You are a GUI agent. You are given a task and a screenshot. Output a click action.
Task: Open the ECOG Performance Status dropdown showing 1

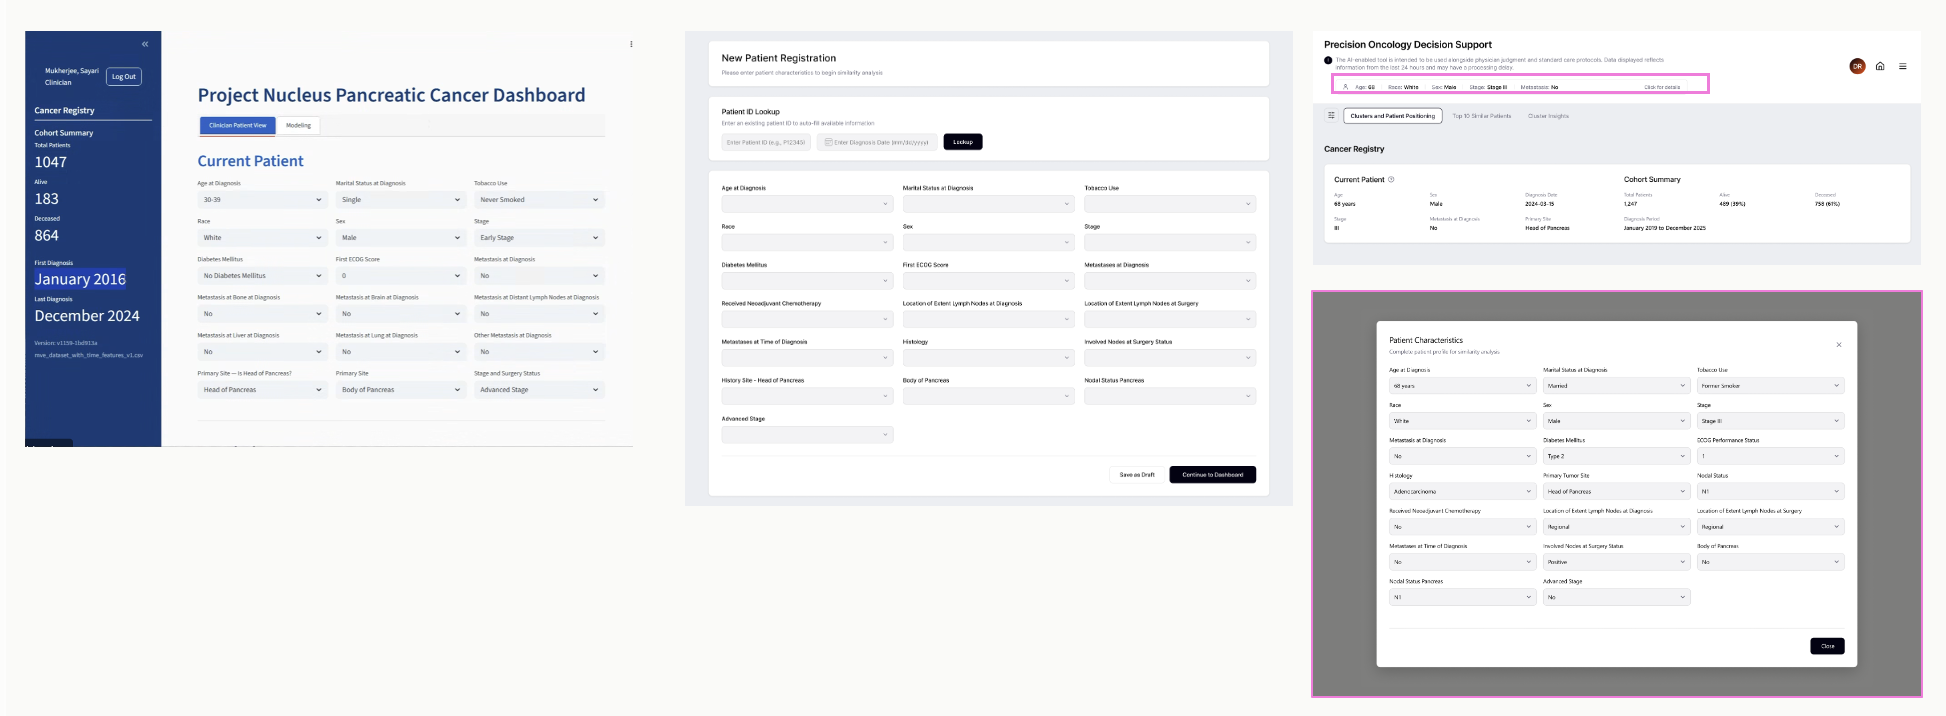click(1770, 456)
